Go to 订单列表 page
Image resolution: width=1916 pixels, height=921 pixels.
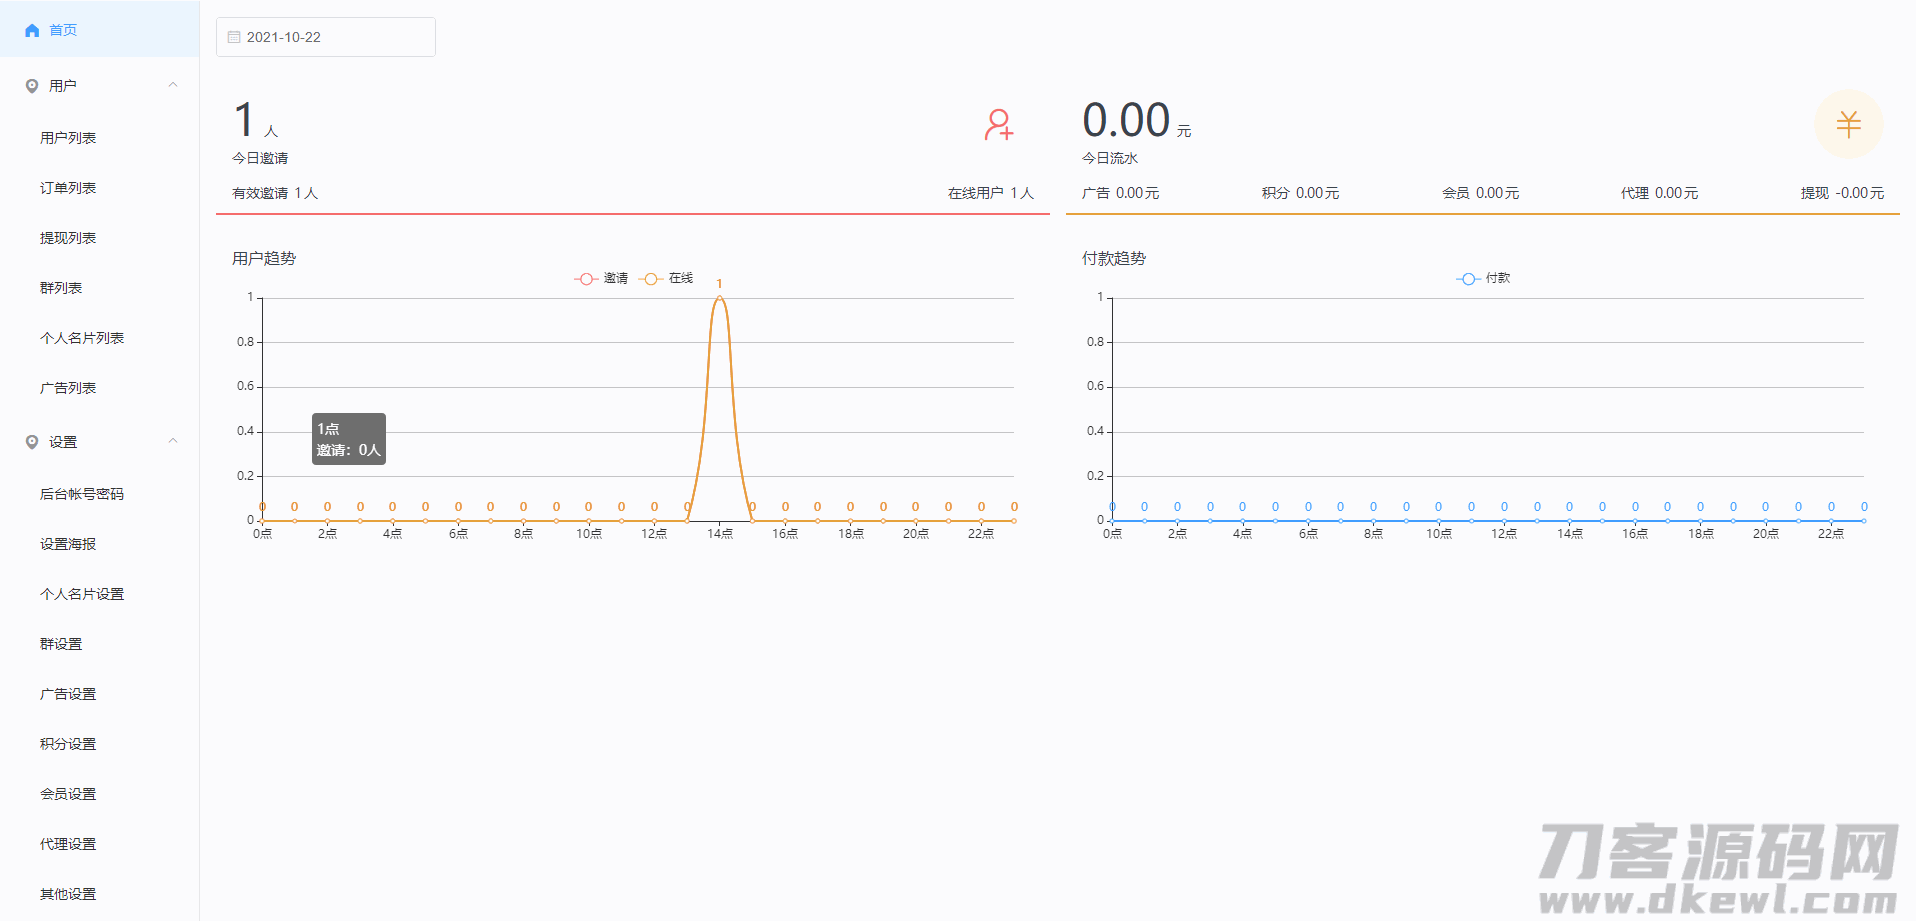coord(68,188)
